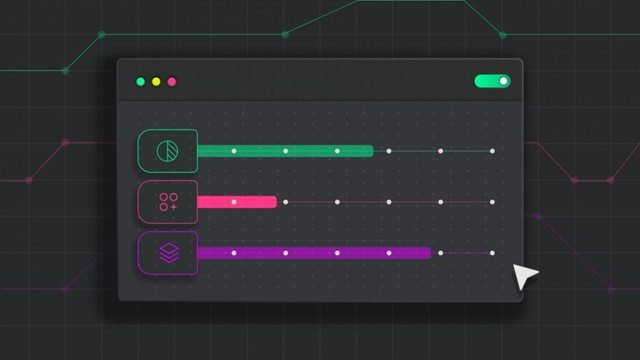Click the white arrow cursor graphic
This screenshot has width=640, height=360.
[524, 276]
